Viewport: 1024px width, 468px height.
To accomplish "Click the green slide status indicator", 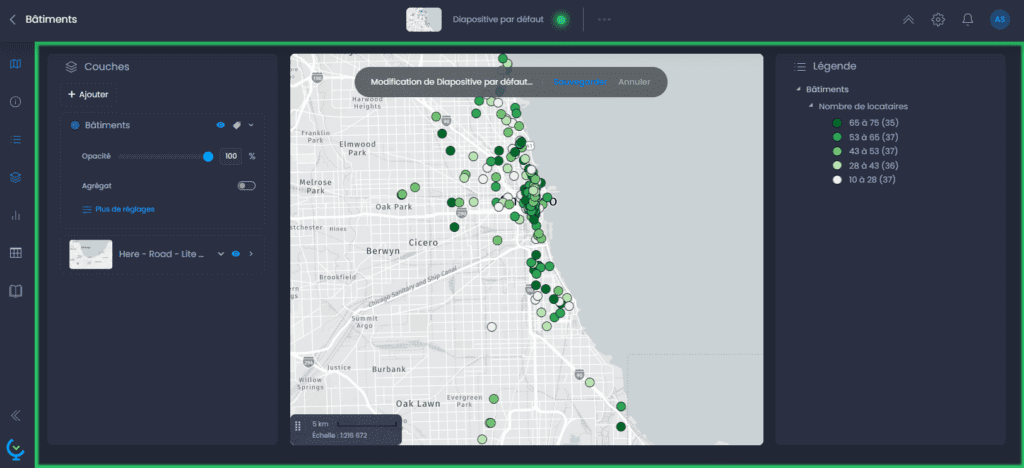I will 560,20.
